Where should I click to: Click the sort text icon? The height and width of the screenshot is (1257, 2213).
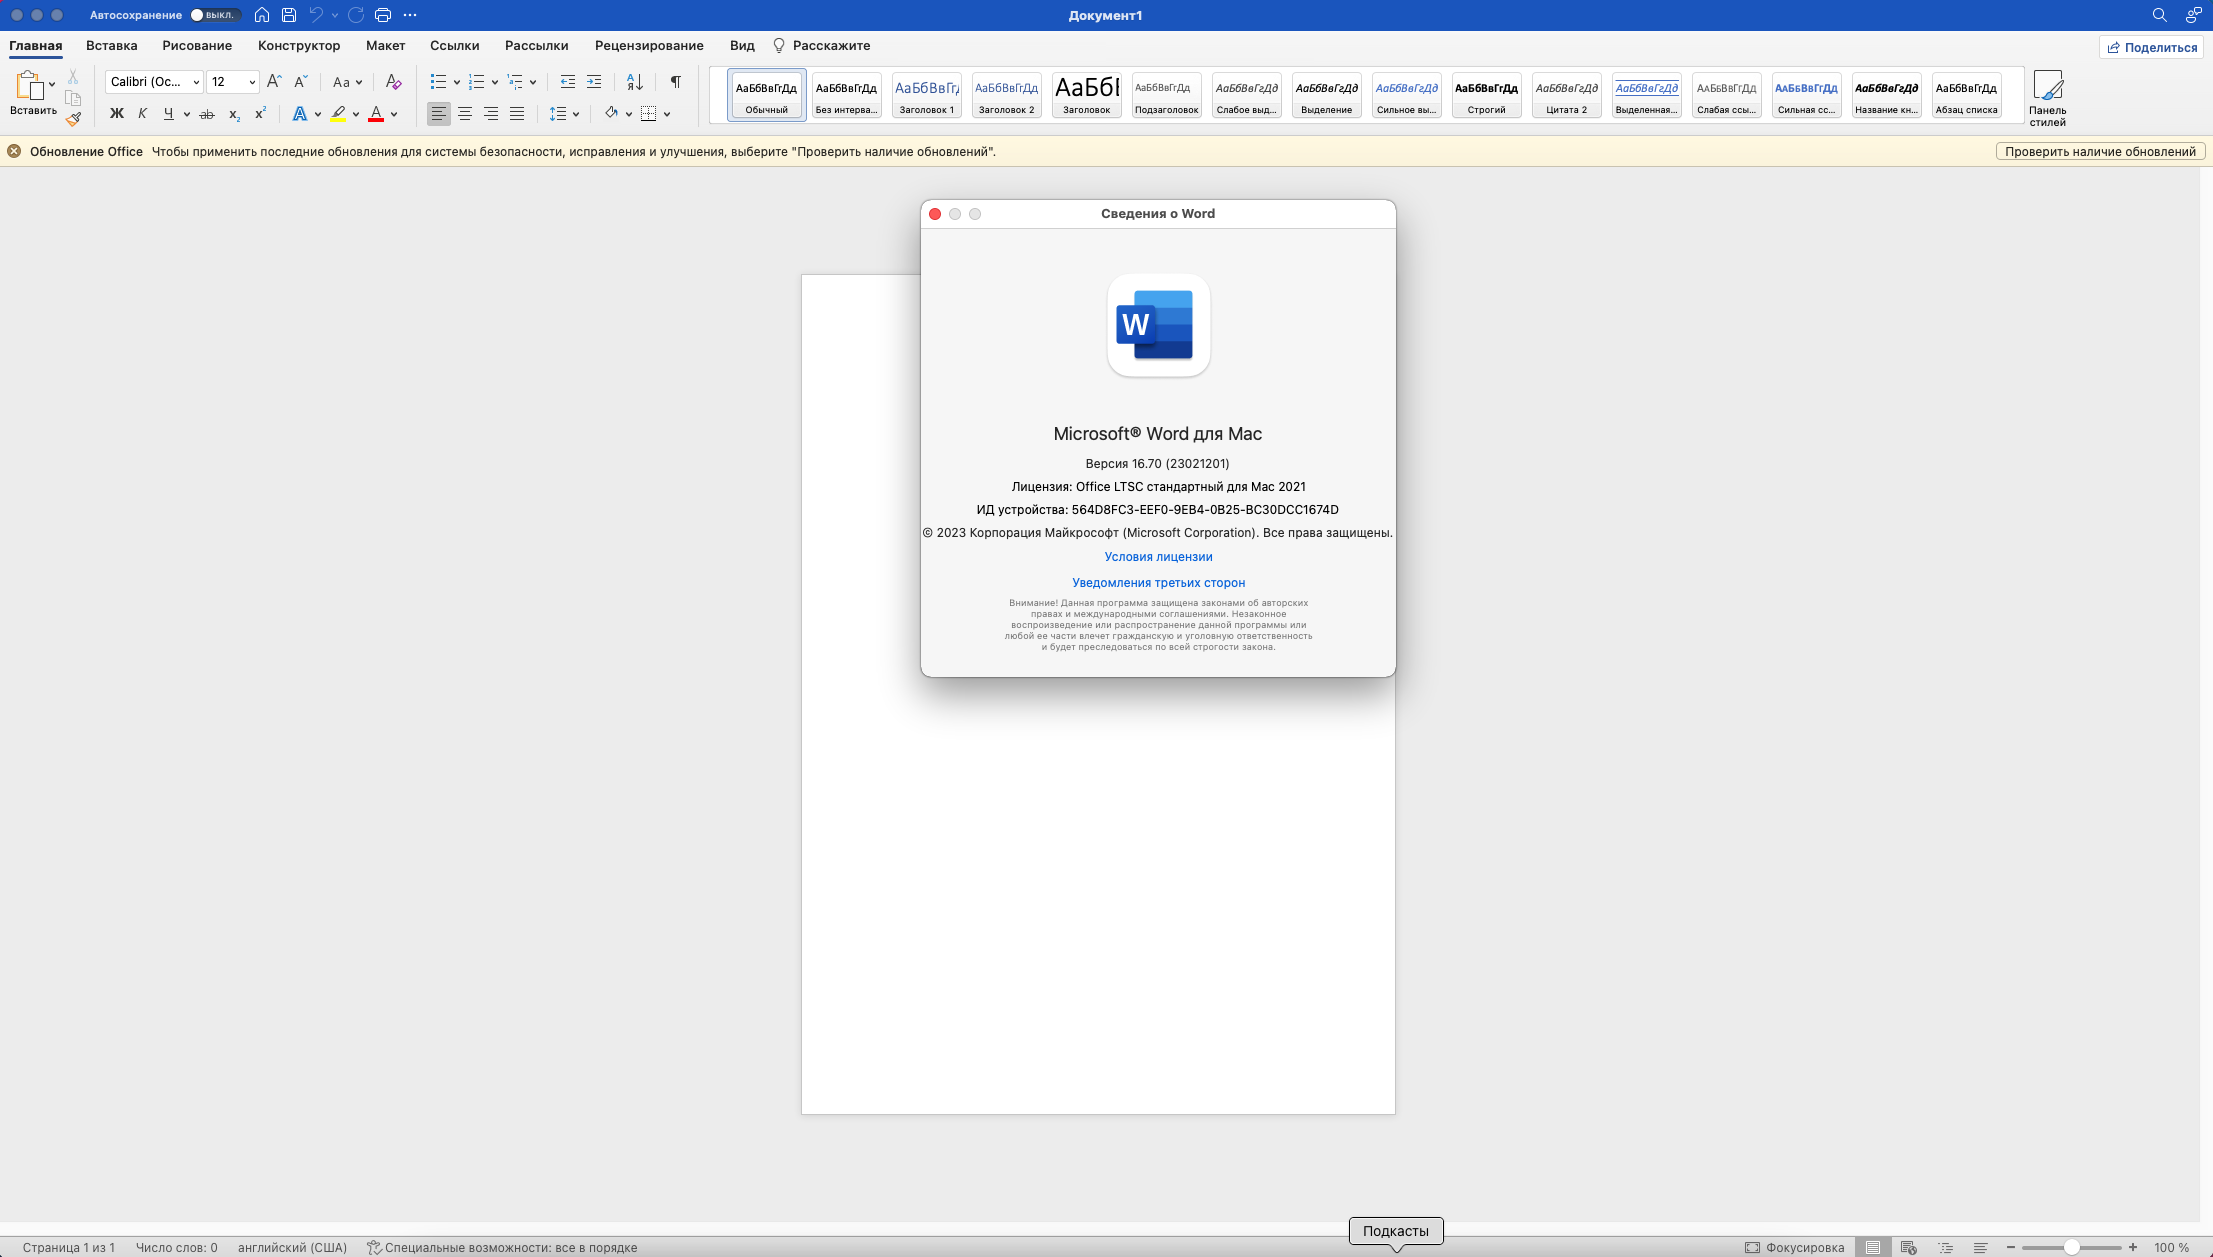(634, 82)
